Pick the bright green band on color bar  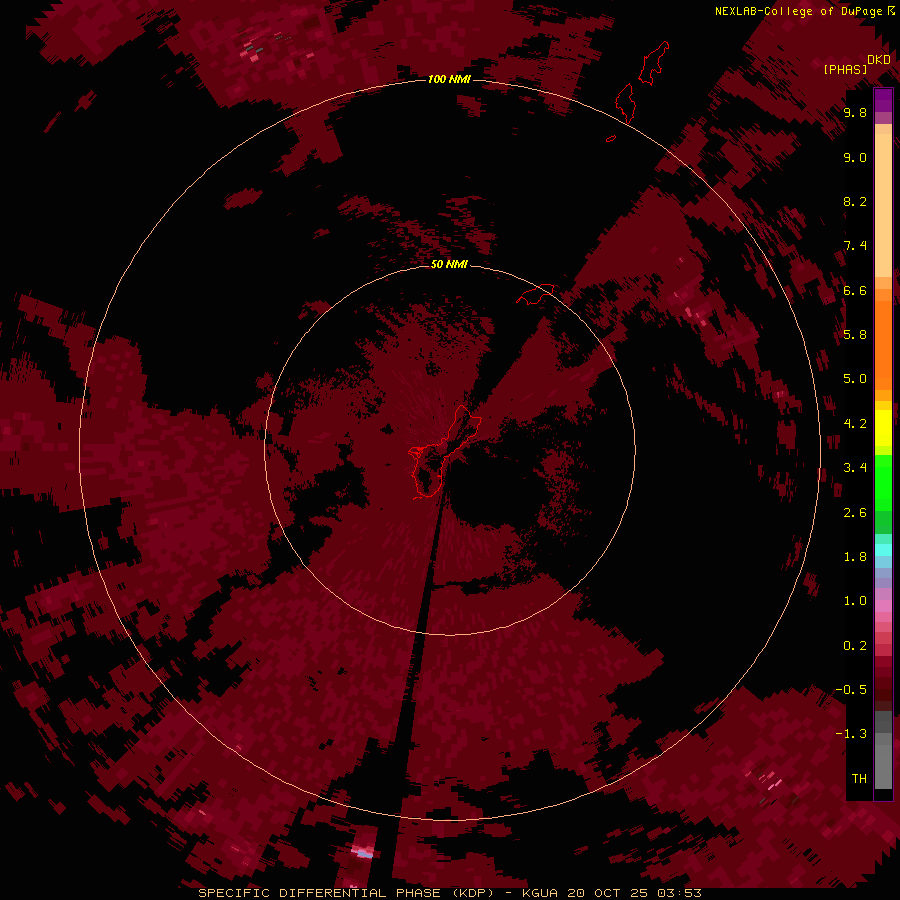click(883, 484)
